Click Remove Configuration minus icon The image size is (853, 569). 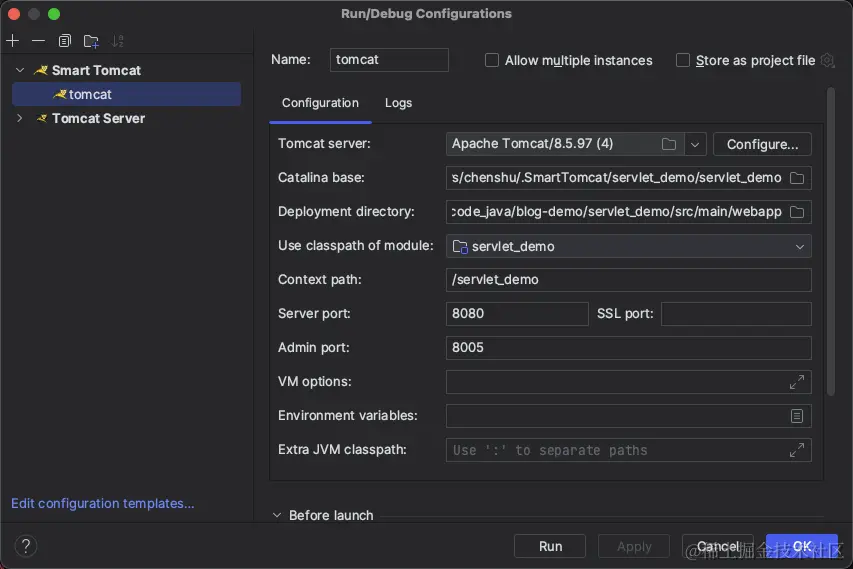click(x=38, y=41)
